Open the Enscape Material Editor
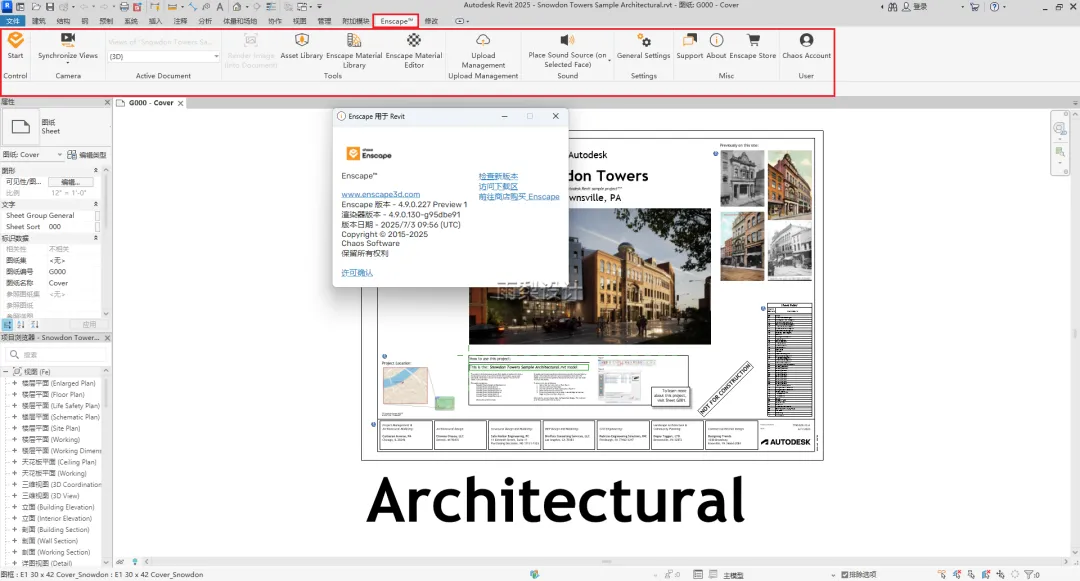The image size is (1080, 581). 414,50
